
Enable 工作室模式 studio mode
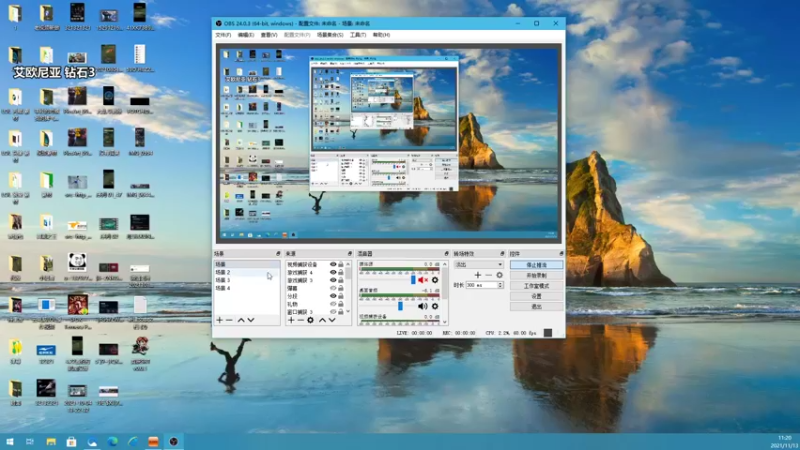[536, 286]
